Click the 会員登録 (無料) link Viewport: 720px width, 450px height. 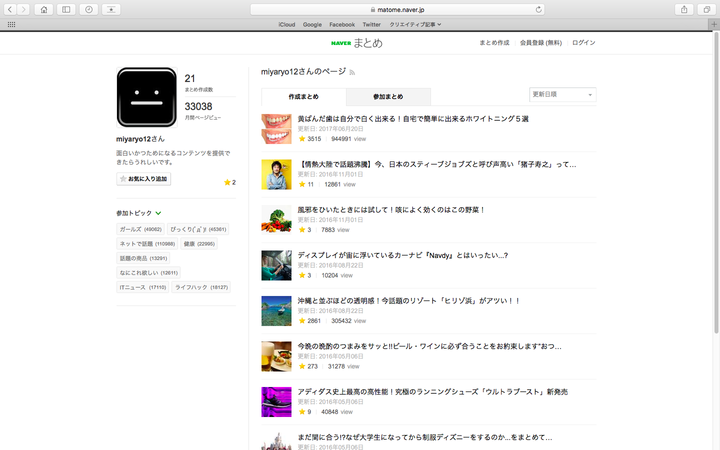click(541, 43)
